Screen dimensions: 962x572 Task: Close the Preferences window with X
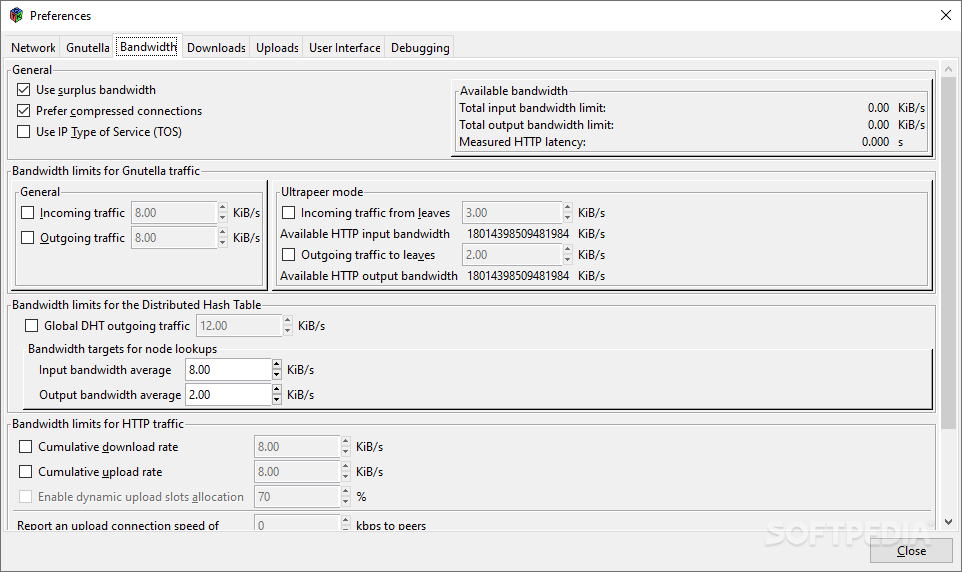tap(945, 15)
